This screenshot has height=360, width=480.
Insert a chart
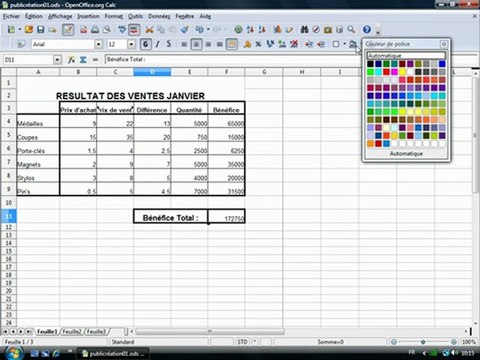(277, 30)
